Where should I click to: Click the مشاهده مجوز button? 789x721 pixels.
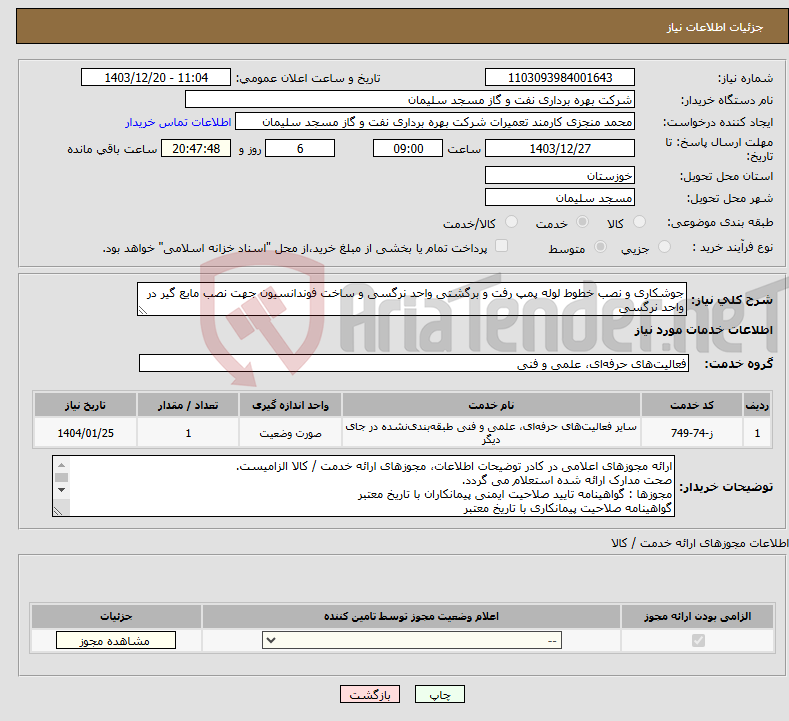116,640
